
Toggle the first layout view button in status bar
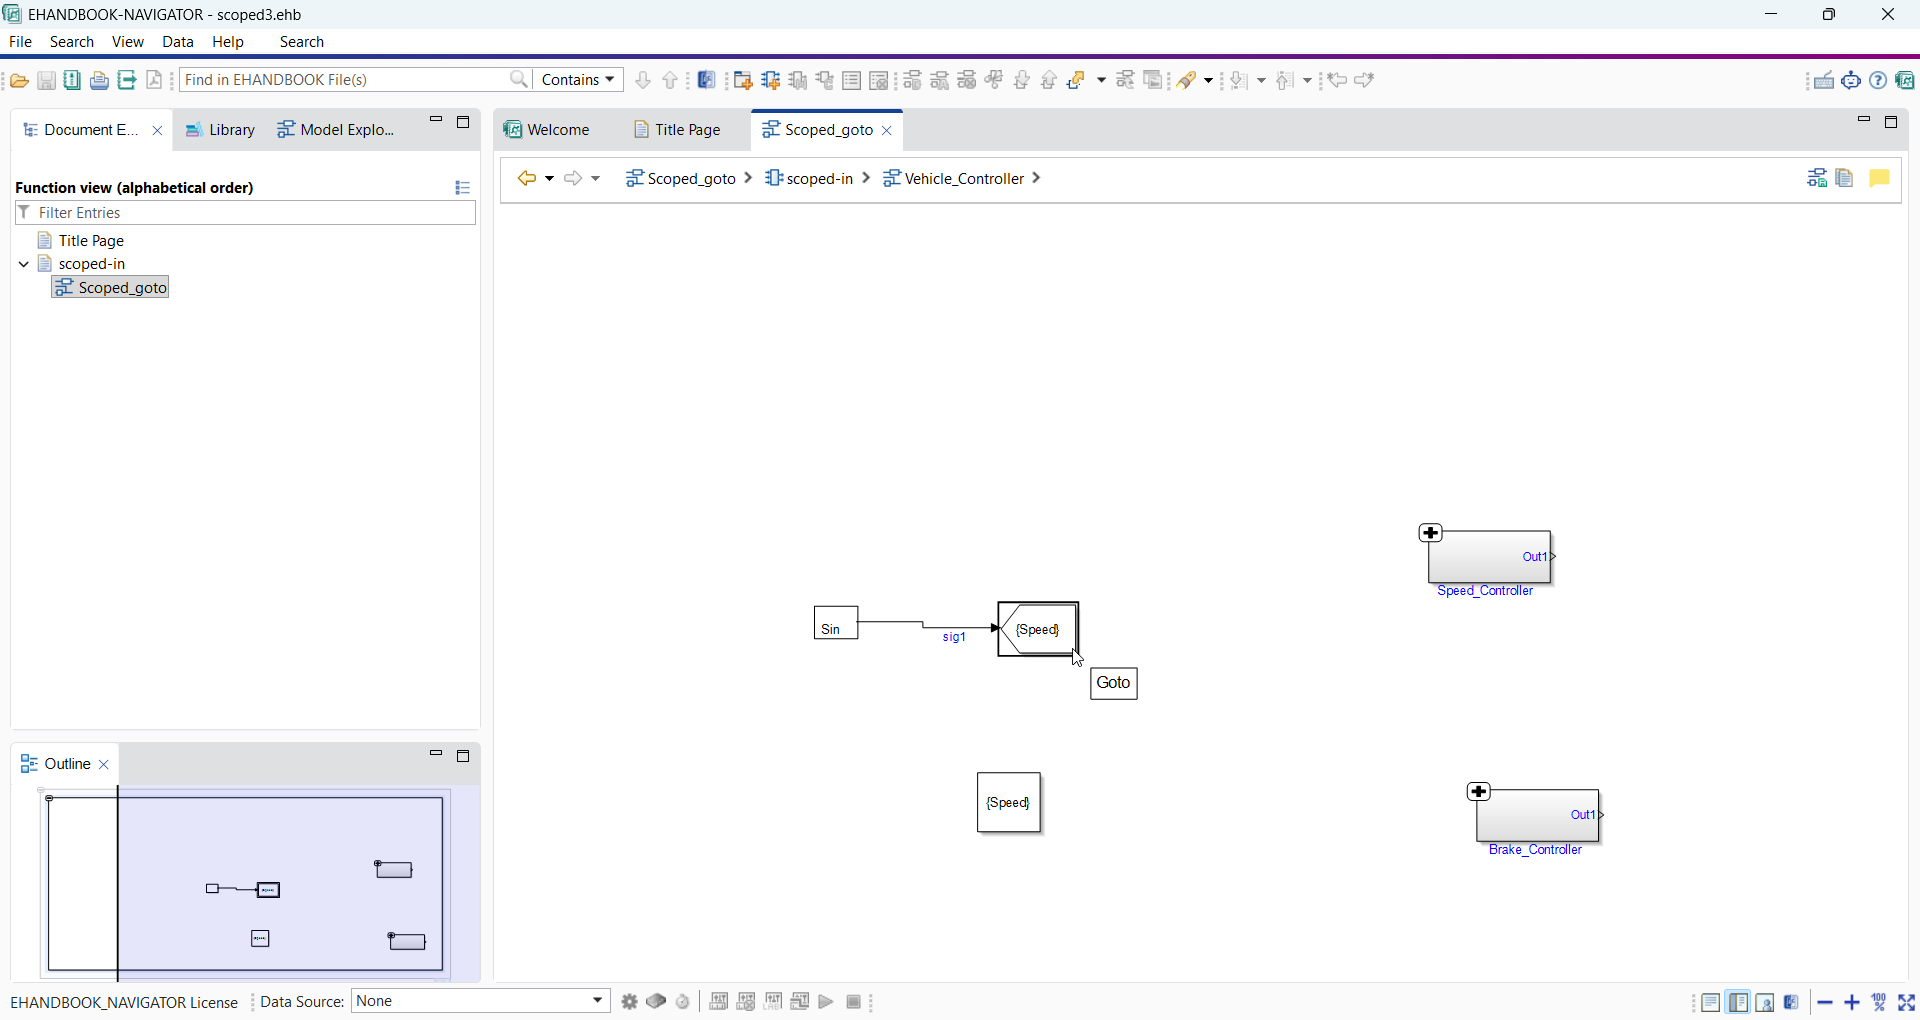pos(1711,1002)
